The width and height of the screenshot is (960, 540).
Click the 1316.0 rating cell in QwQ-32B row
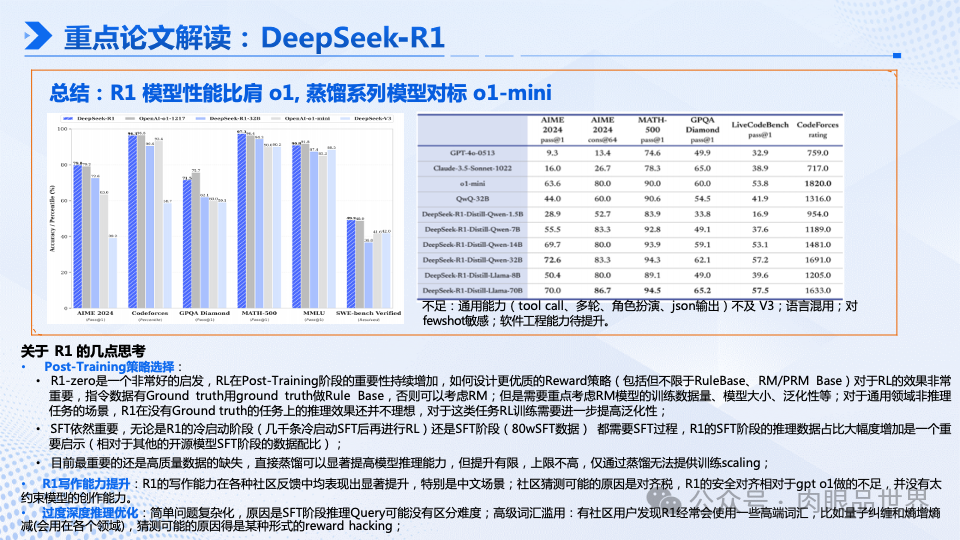coord(817,199)
